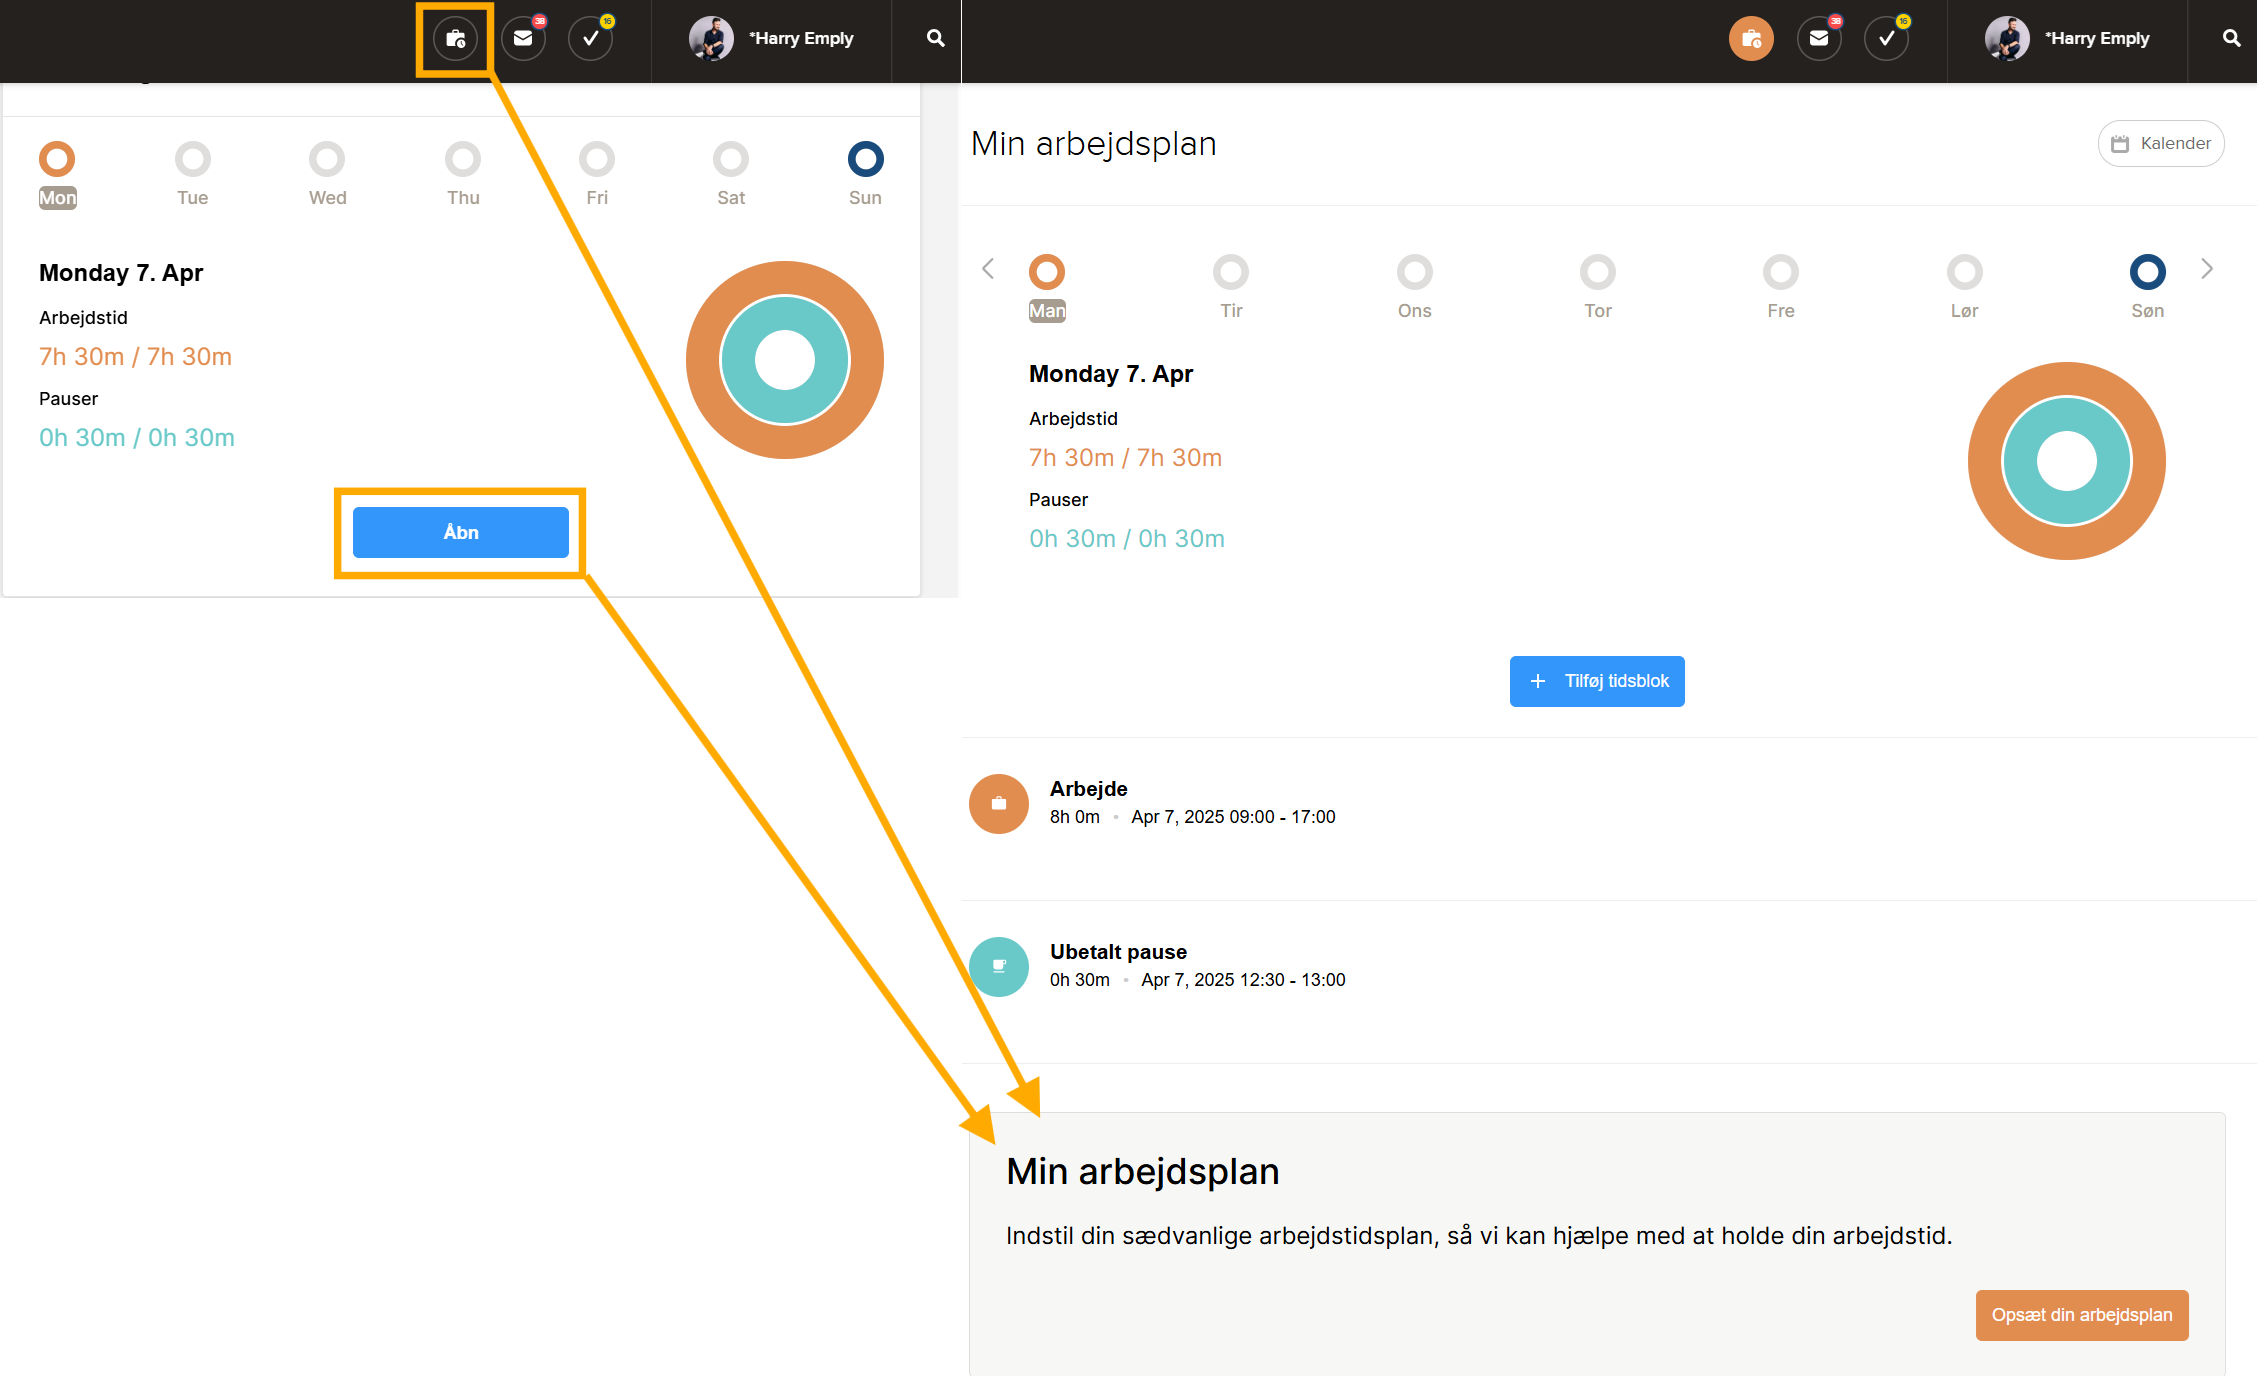This screenshot has width=2257, height=1381.
Task: Go to next week with right chevron
Action: click(2207, 269)
